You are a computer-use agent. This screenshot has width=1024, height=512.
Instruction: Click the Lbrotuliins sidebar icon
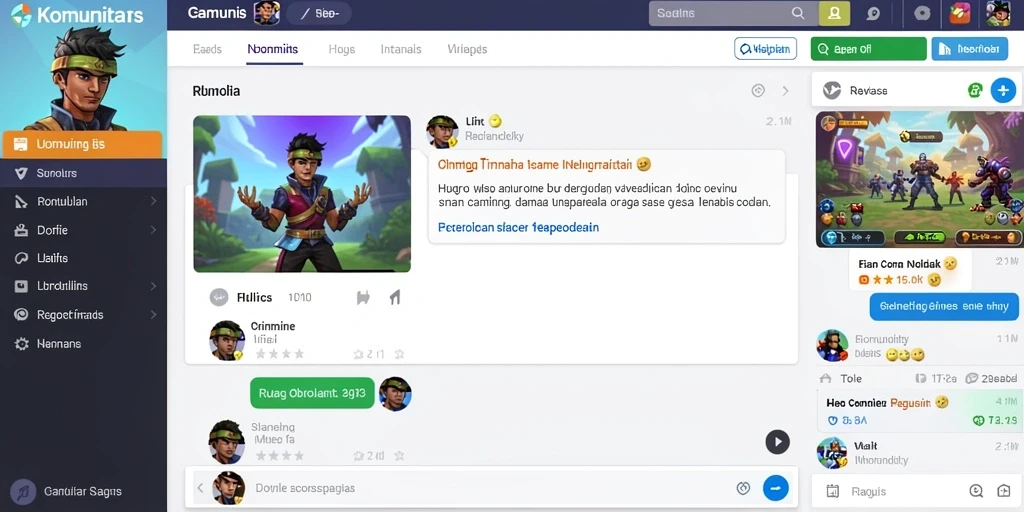(21, 286)
